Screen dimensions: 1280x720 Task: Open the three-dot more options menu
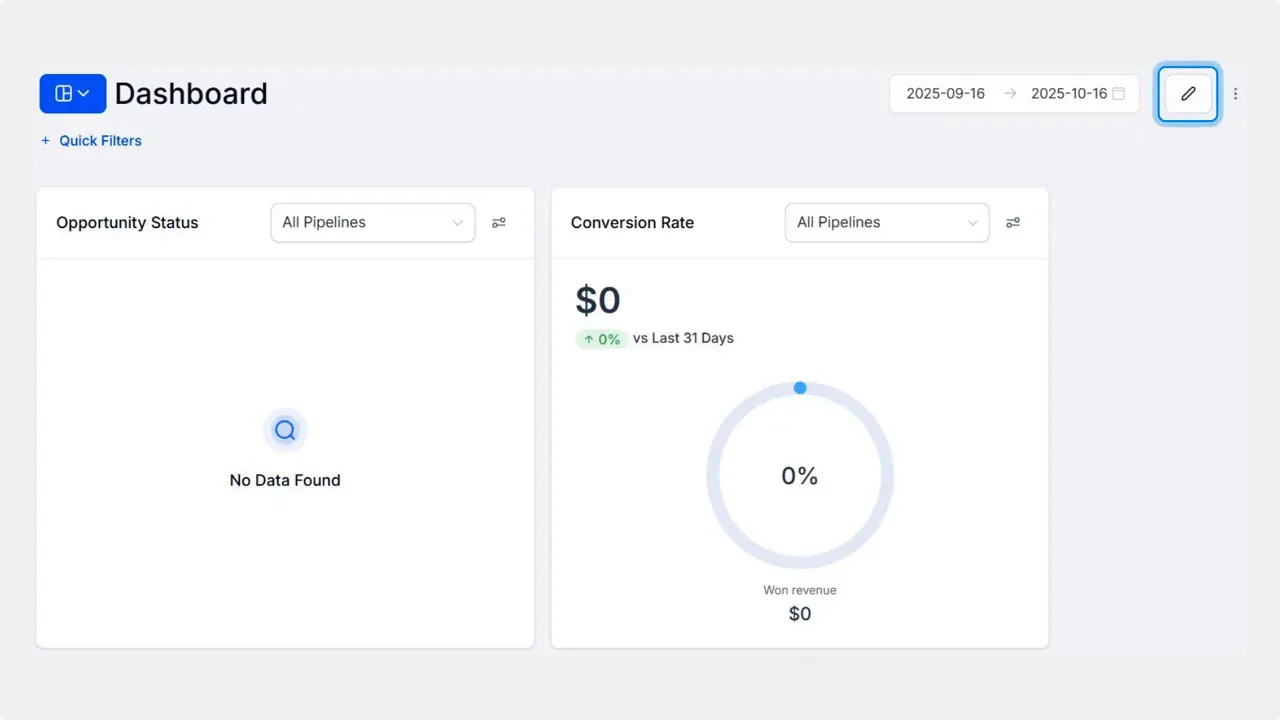pos(1235,94)
